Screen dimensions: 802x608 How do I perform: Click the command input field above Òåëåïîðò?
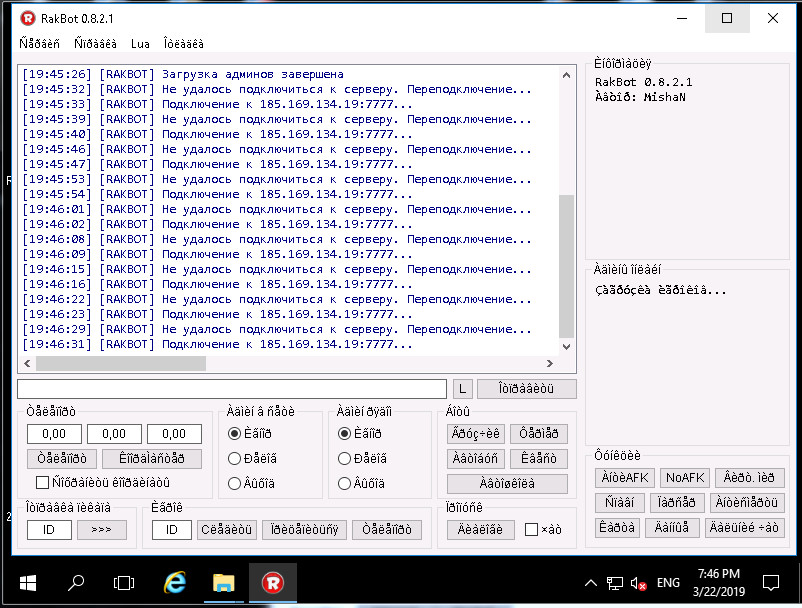click(x=232, y=389)
